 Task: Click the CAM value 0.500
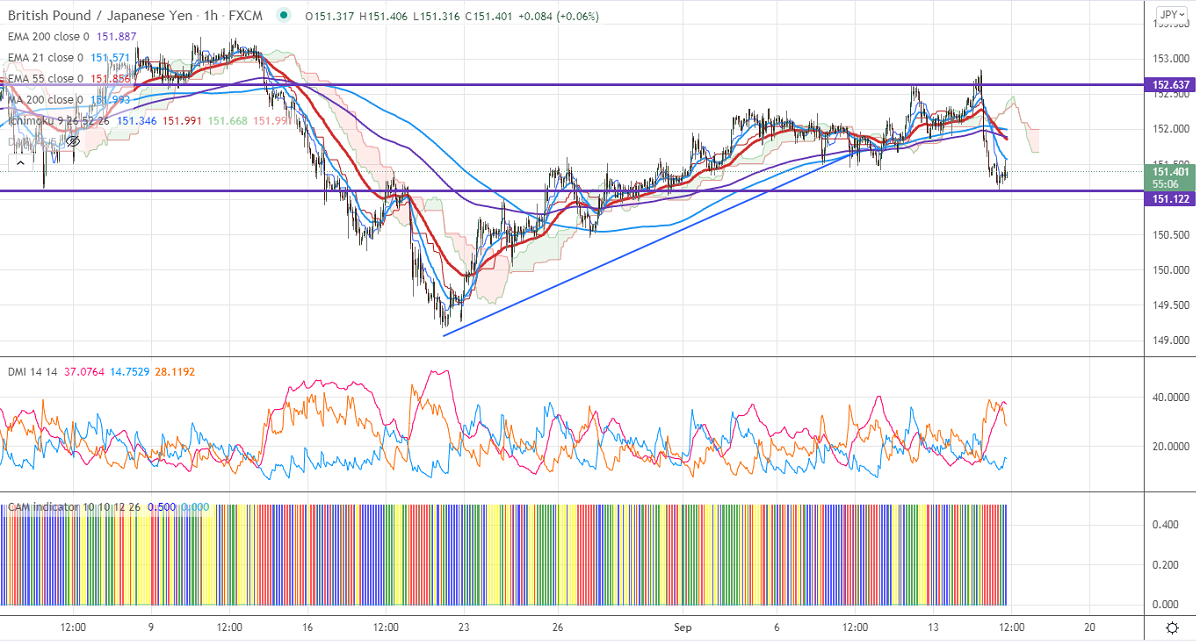tap(162, 507)
